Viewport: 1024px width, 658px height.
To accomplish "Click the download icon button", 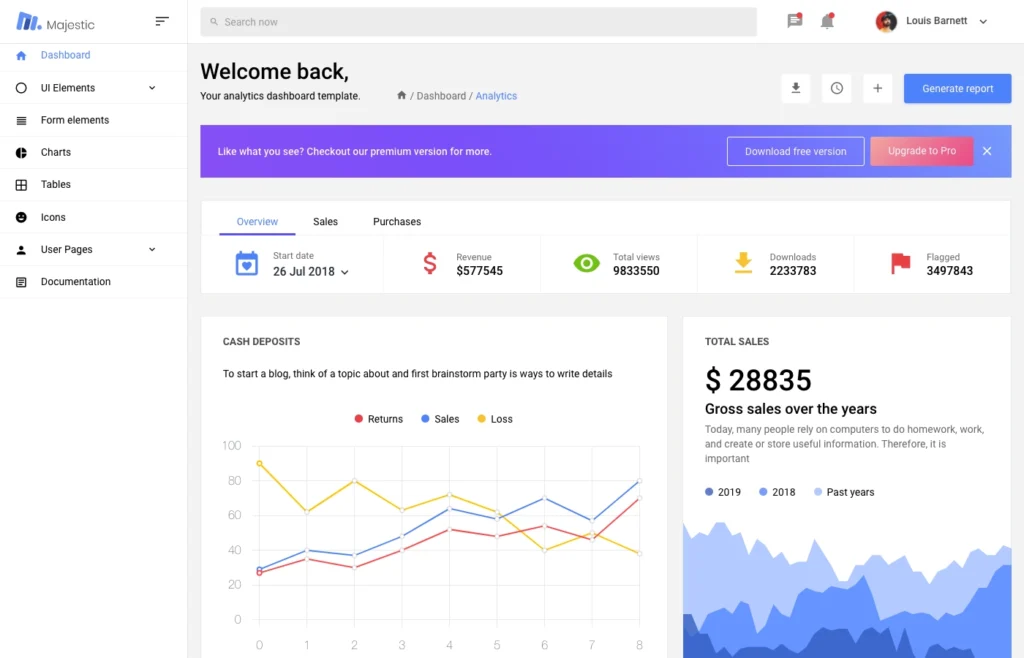I will [795, 88].
